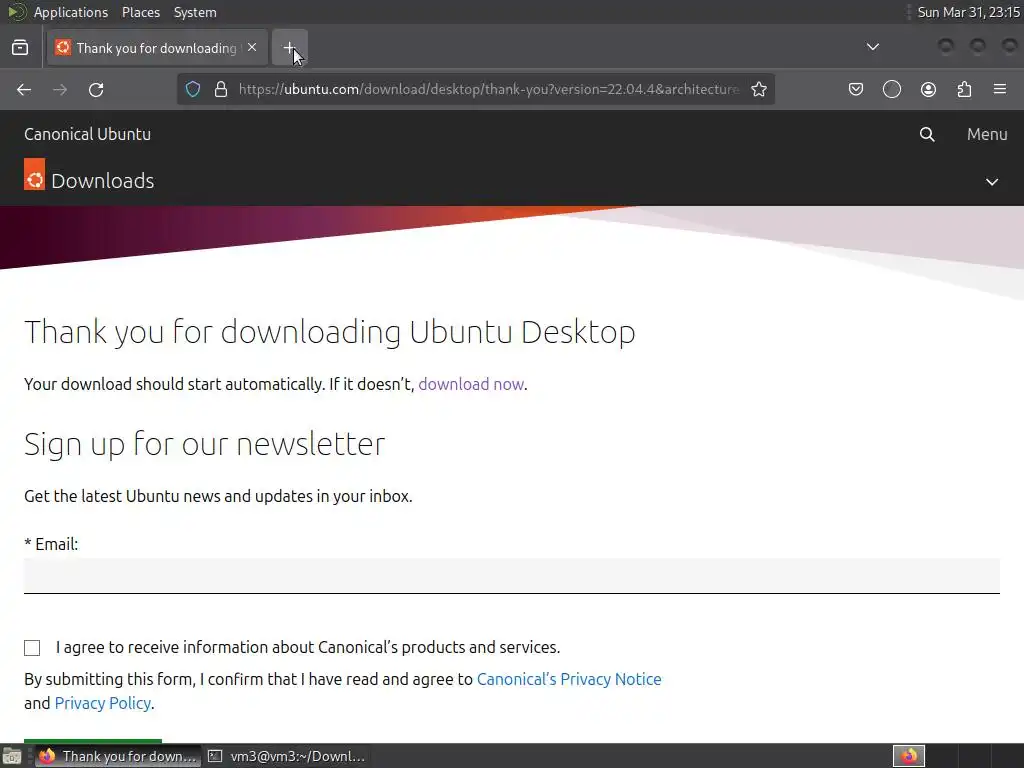Go back to the previous page
Viewport: 1024px width, 768px height.
(x=24, y=89)
